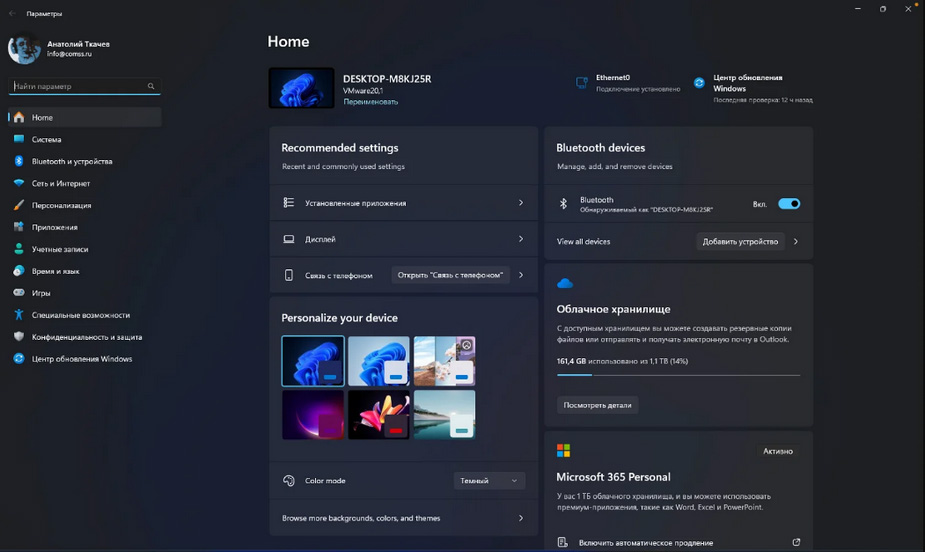
Task: Click the desktop wallpaper preview image
Action: point(301,88)
